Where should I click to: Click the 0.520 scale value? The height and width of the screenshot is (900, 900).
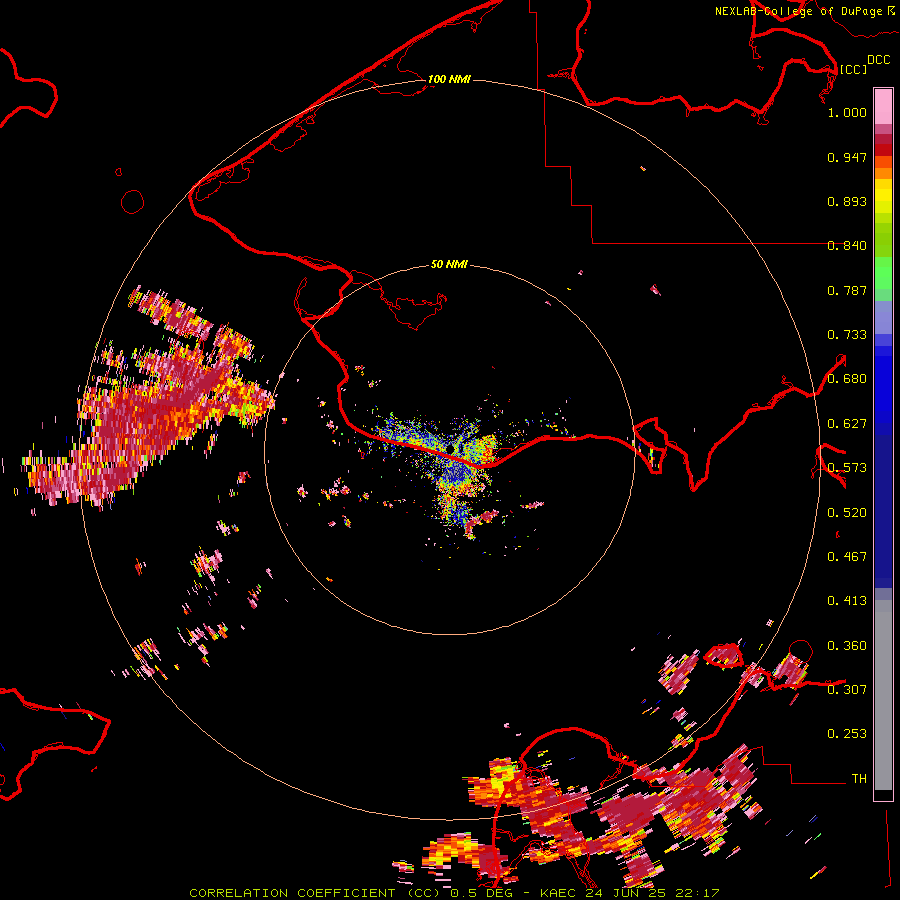point(847,513)
